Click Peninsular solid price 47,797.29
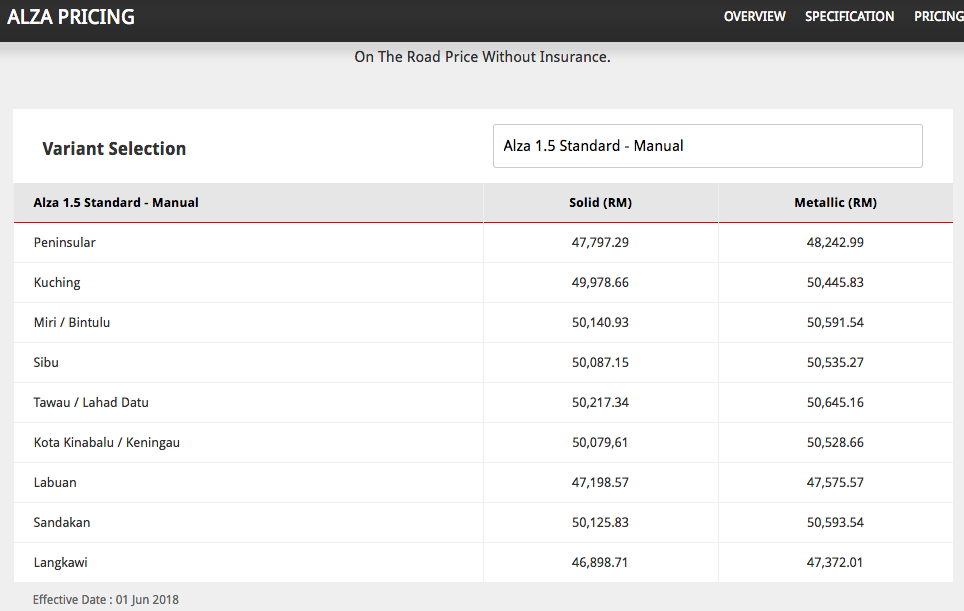 pyautogui.click(x=600, y=243)
